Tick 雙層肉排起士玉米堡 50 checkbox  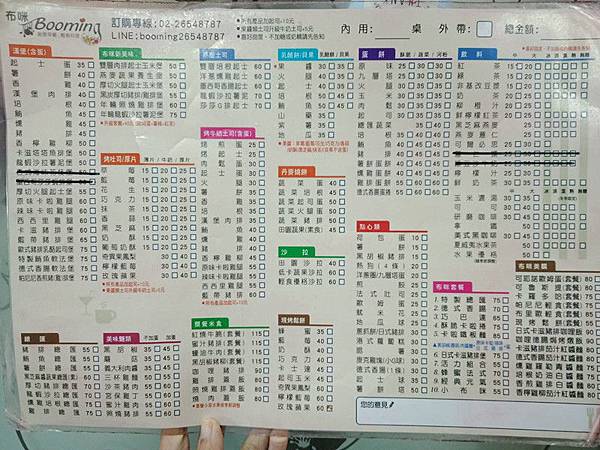[183, 66]
